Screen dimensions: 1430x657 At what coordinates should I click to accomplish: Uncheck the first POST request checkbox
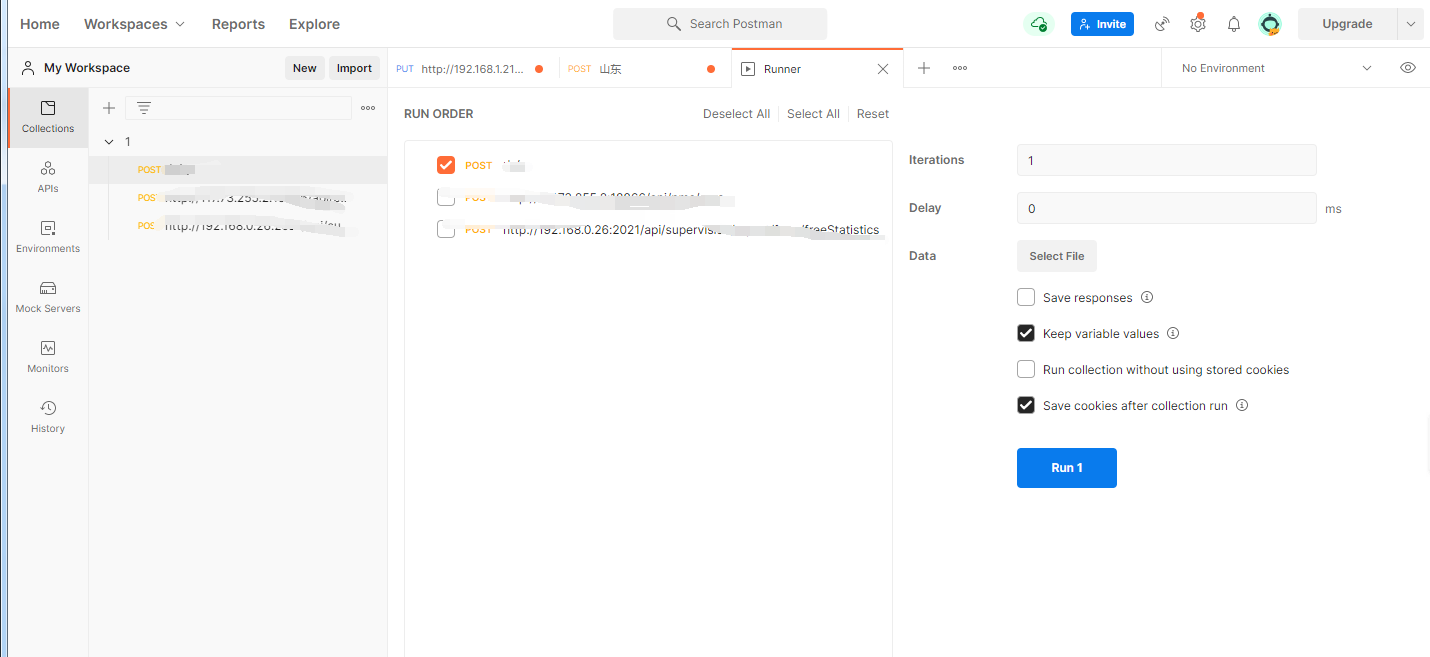(446, 165)
